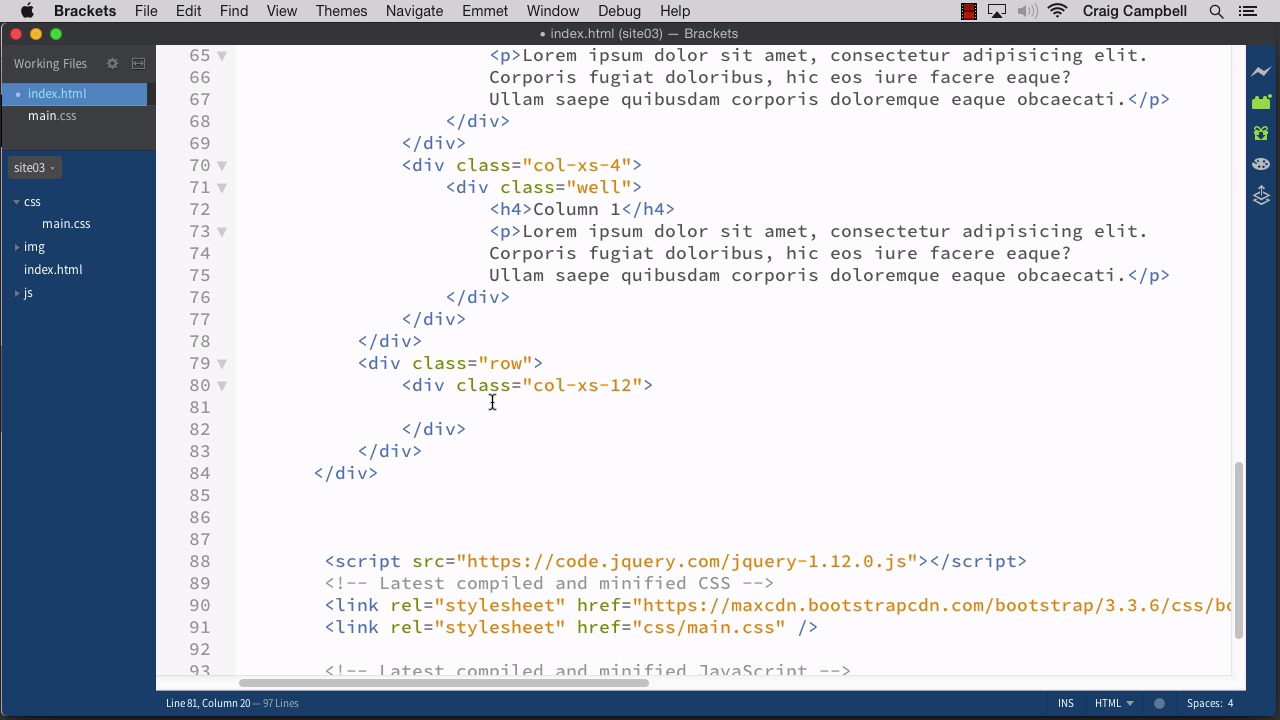Open the Wi-Fi status menu

[x=1058, y=11]
